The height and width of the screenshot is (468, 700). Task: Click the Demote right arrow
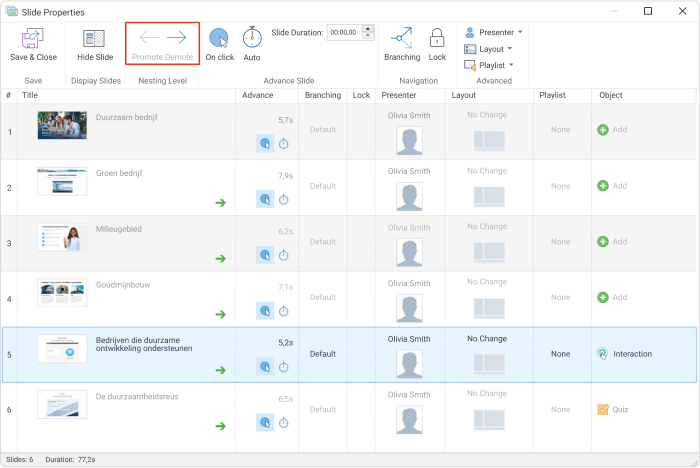click(176, 38)
